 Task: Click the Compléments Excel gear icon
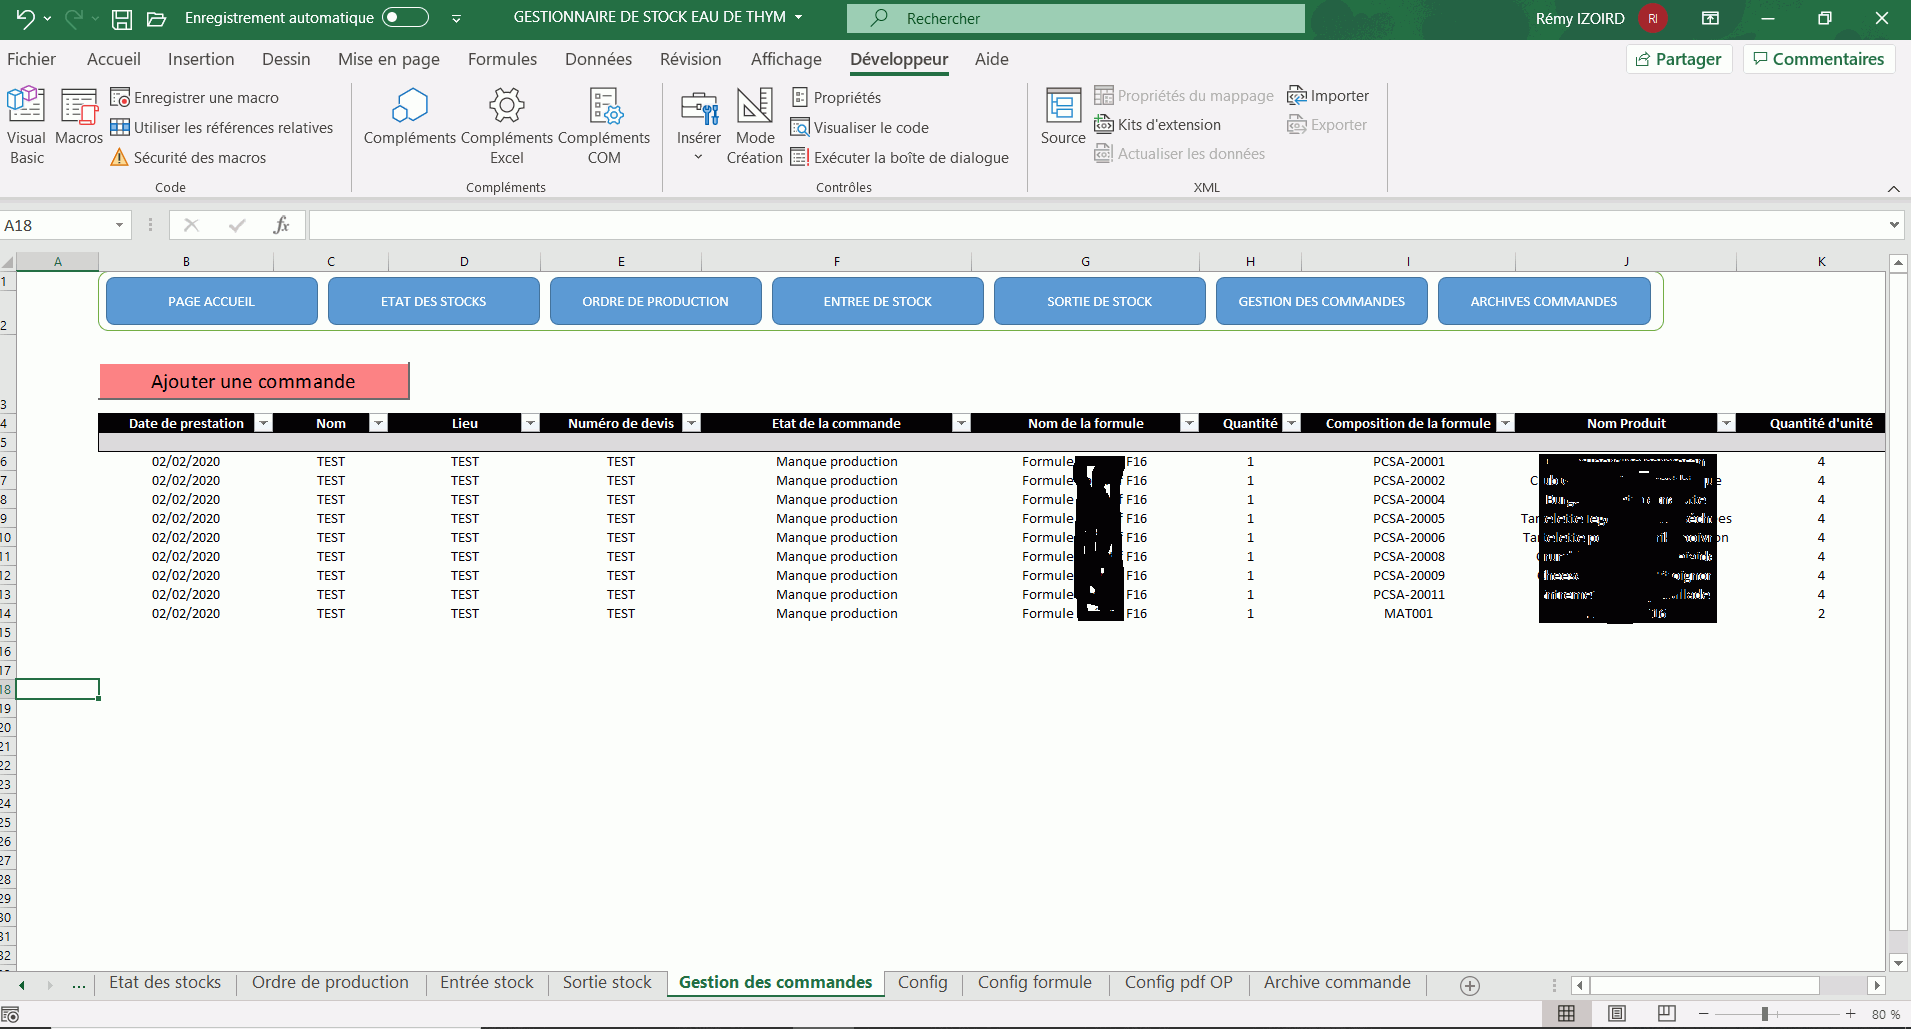(506, 106)
